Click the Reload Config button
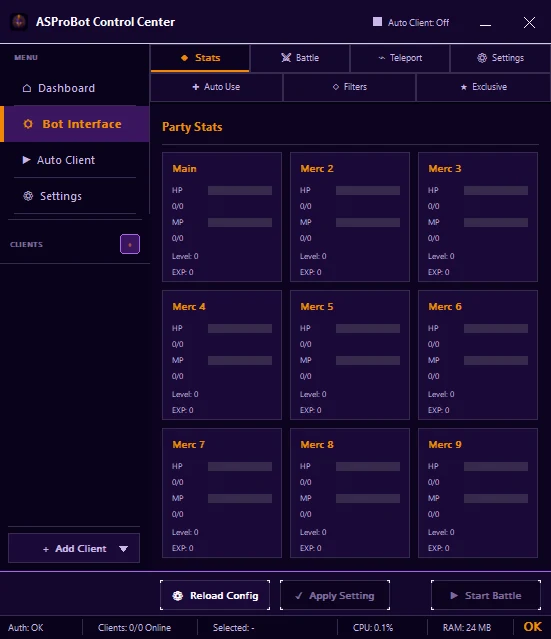551x639 pixels. click(x=215, y=595)
